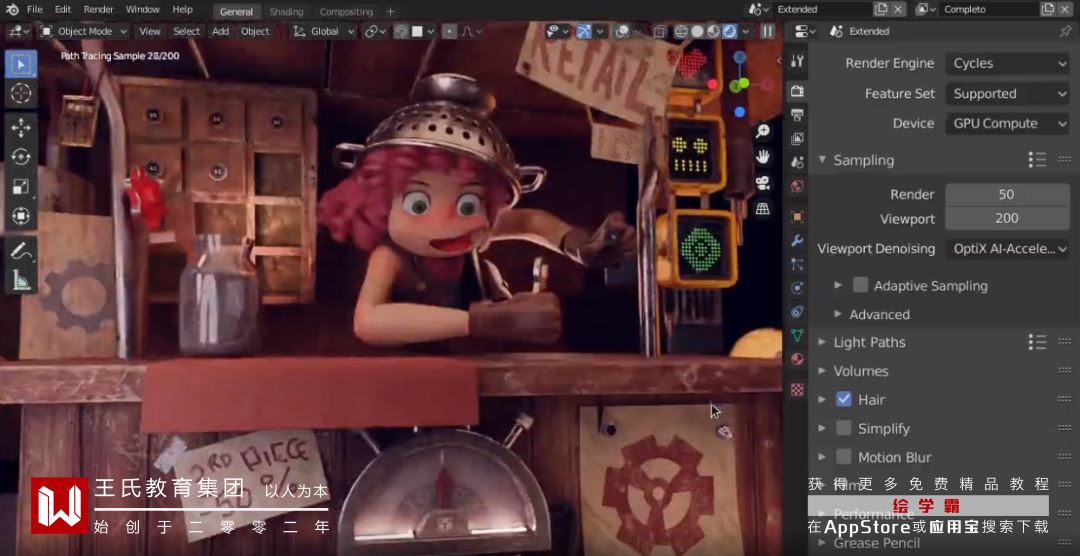Choose the Rotate tool
This screenshot has height=556, width=1080.
(21, 157)
